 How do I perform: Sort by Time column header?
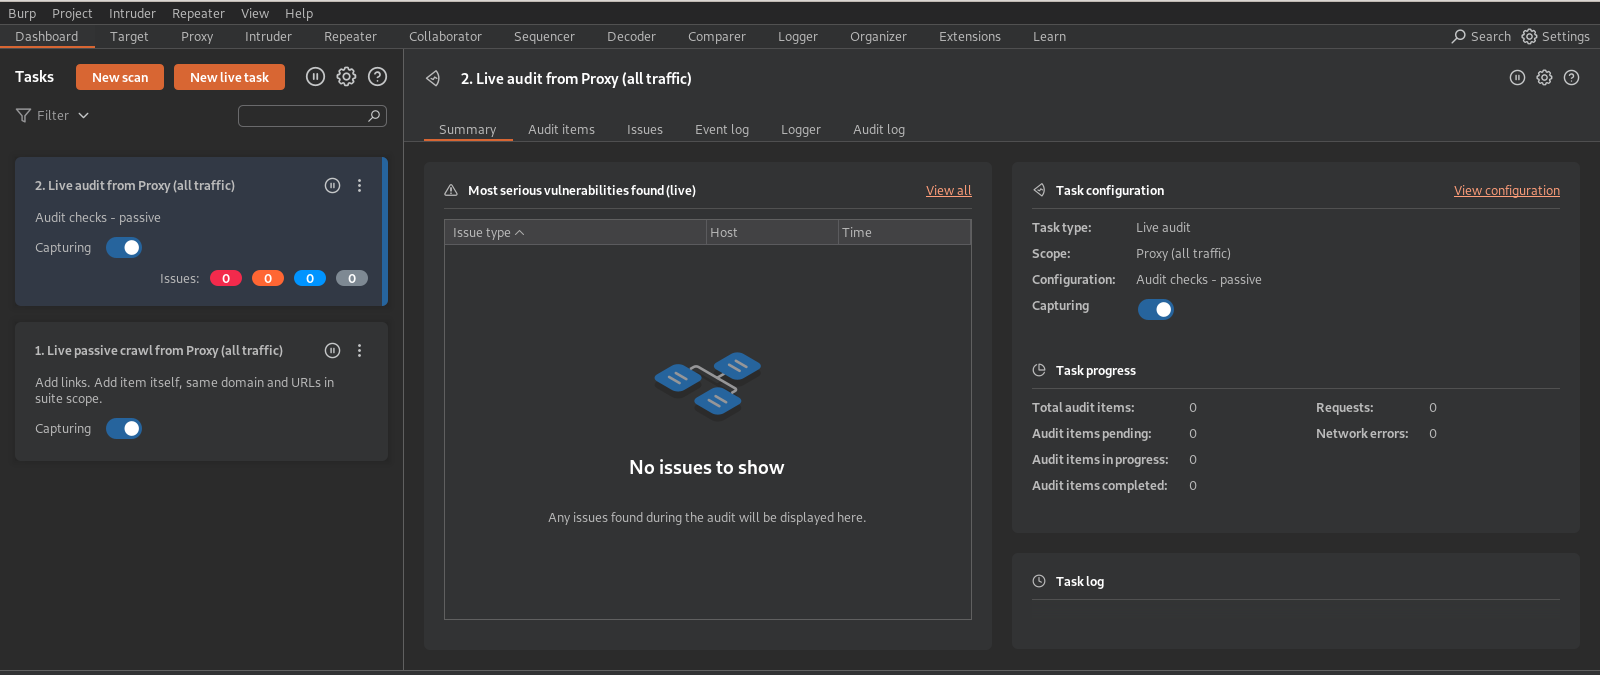point(904,233)
